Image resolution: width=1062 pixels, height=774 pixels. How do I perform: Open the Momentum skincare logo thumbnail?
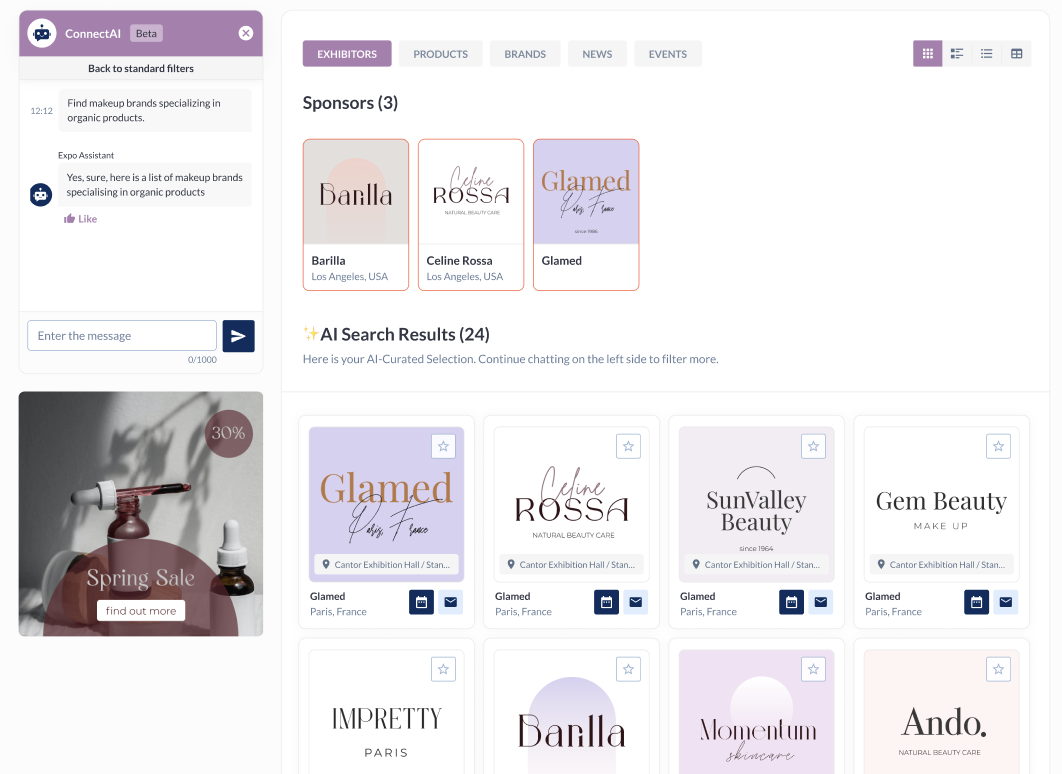coord(757,712)
